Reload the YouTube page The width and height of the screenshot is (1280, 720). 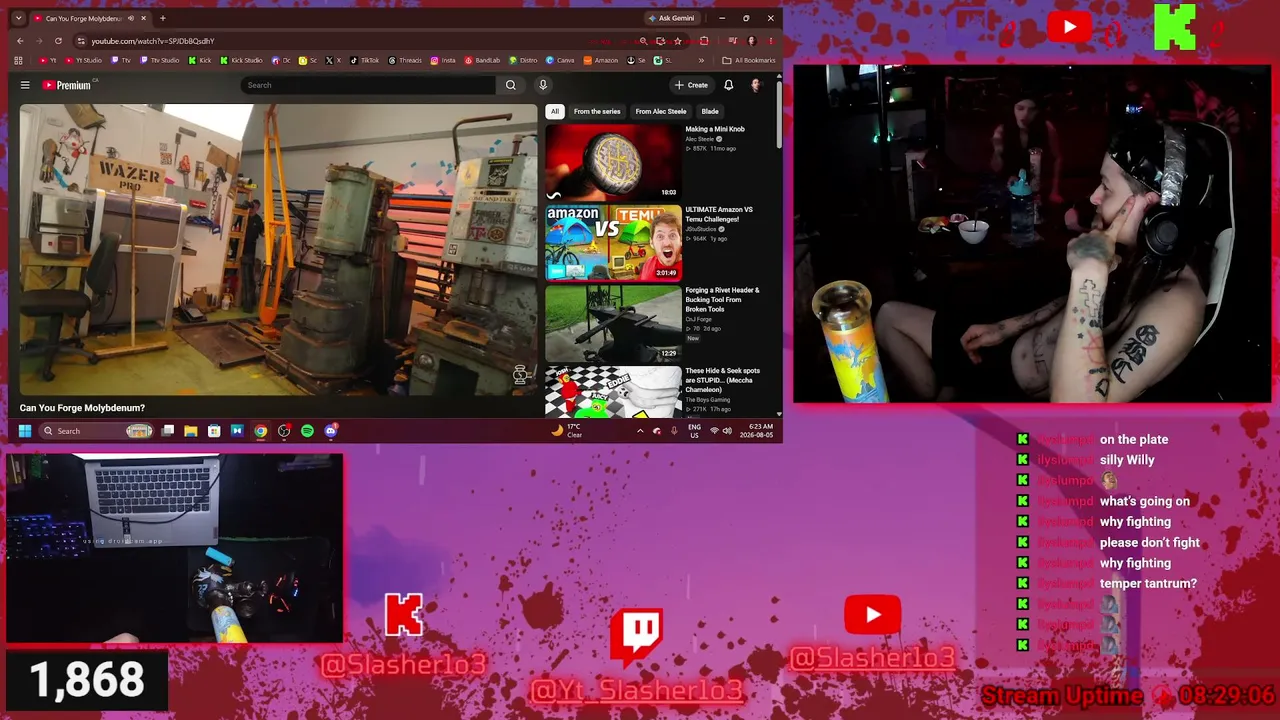point(58,41)
